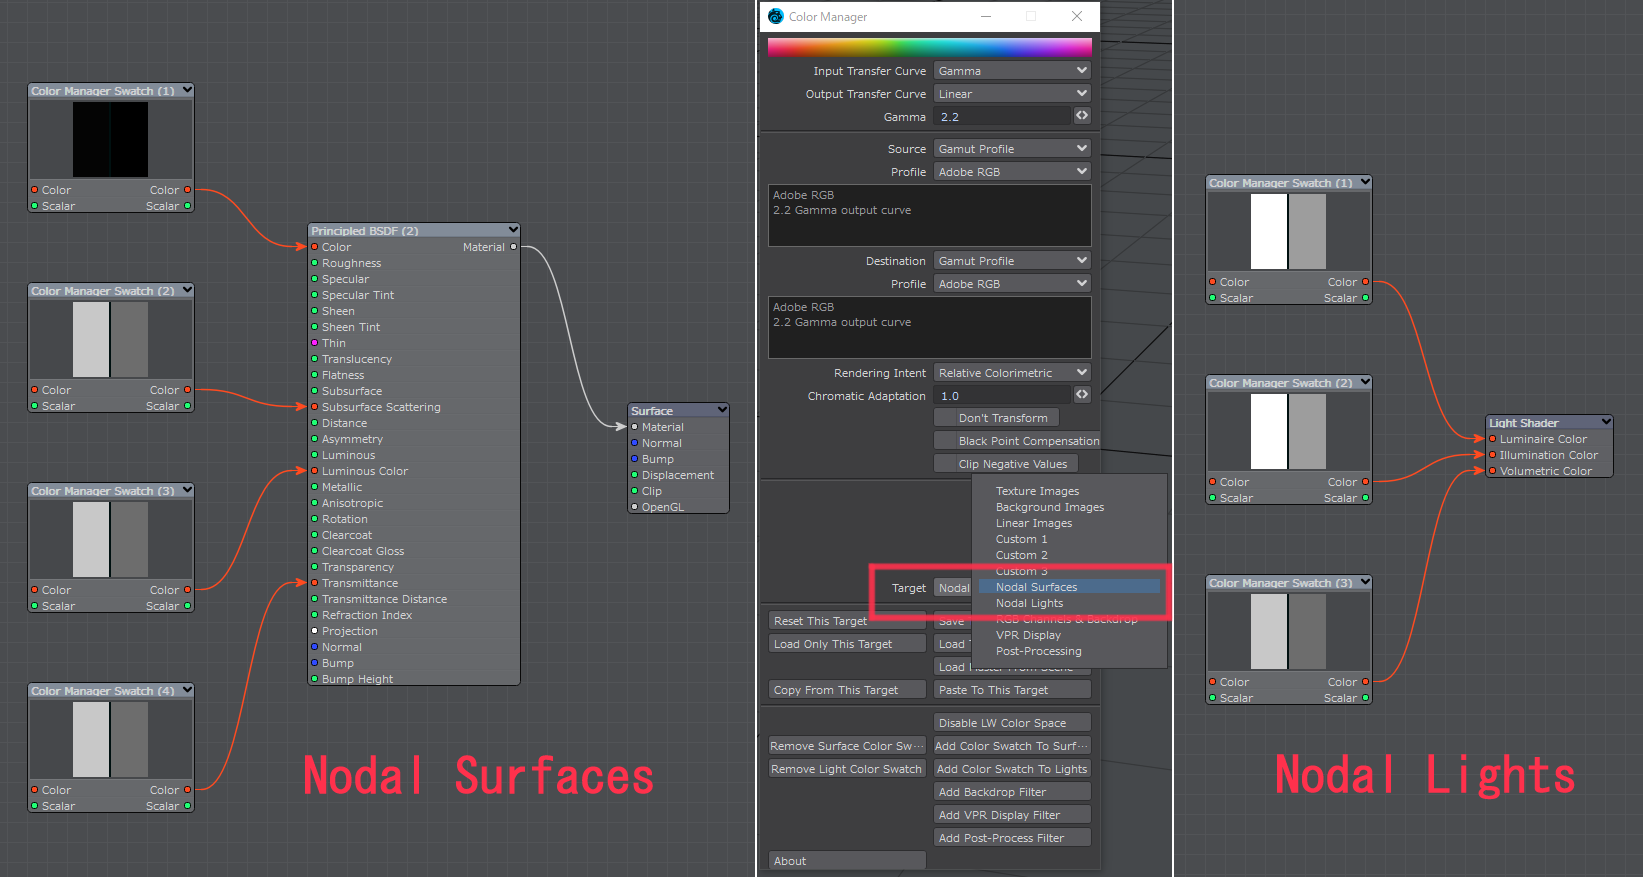
Task: Collapse the Principled BSDF (2) node
Action: click(513, 230)
